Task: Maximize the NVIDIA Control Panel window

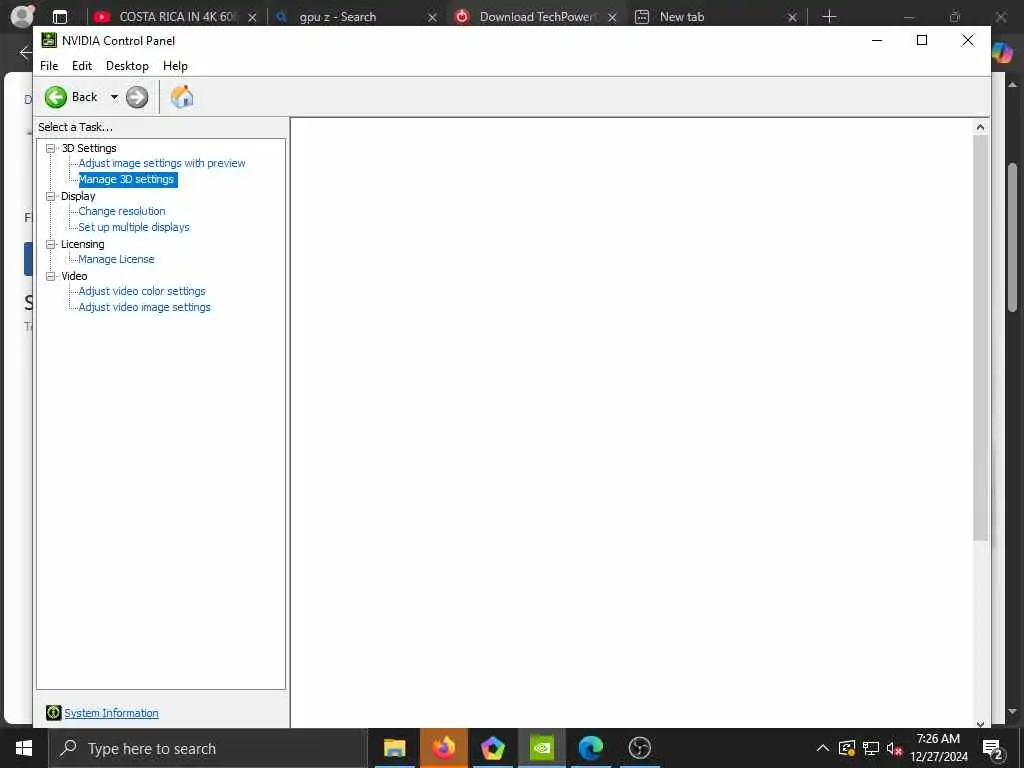Action: point(922,40)
